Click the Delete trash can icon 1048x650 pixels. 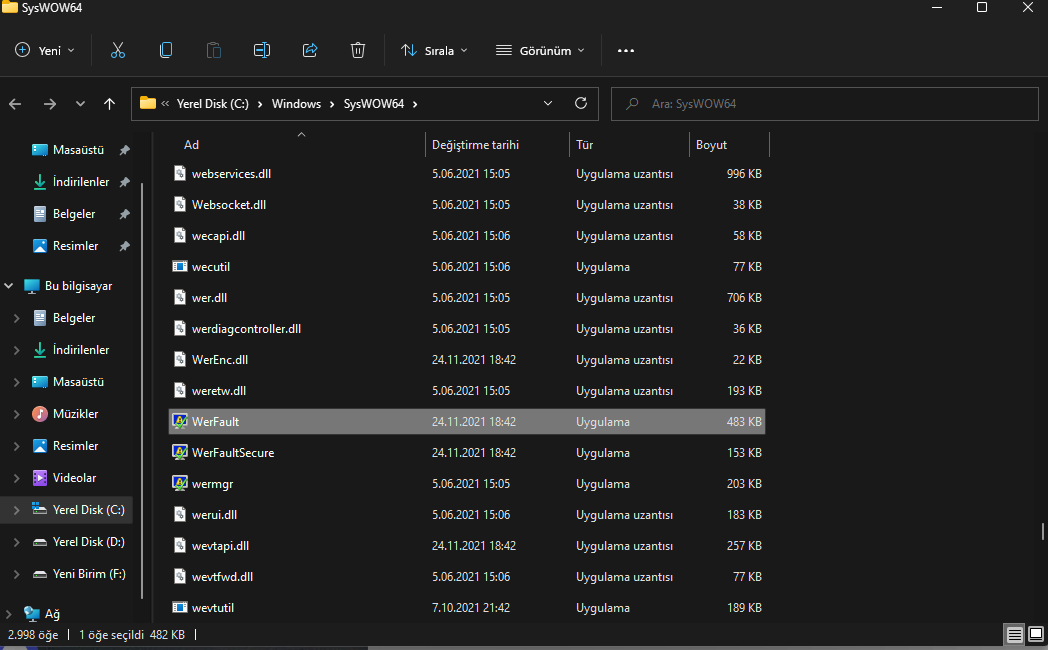pyautogui.click(x=358, y=50)
